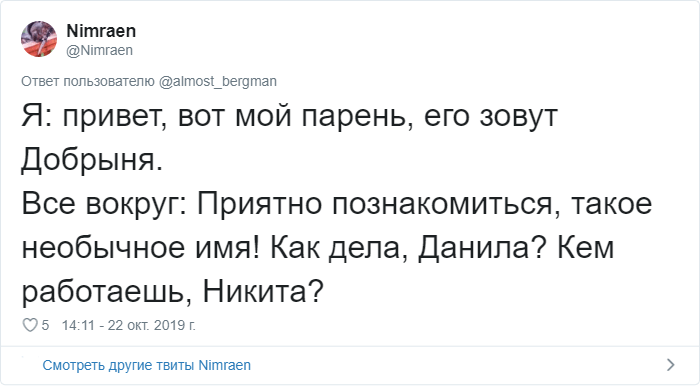Visit the @Nimraen handle link
The image size is (700, 386).
tap(100, 50)
